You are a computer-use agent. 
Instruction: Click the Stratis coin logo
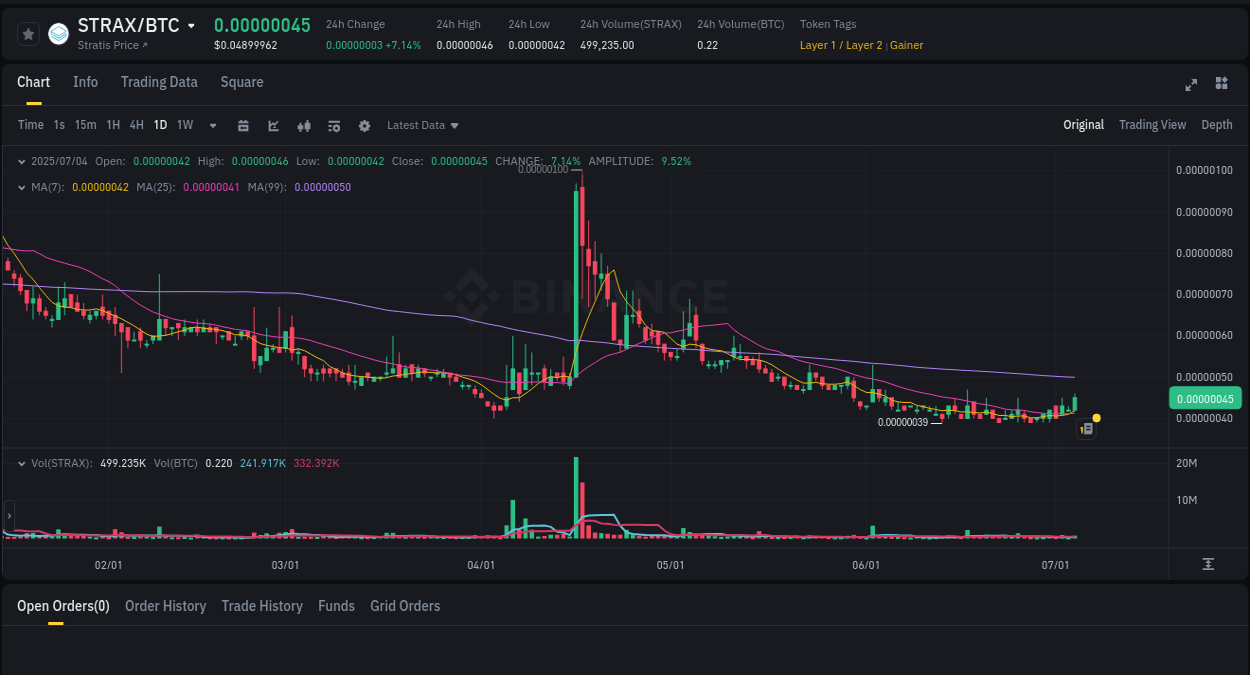59,34
